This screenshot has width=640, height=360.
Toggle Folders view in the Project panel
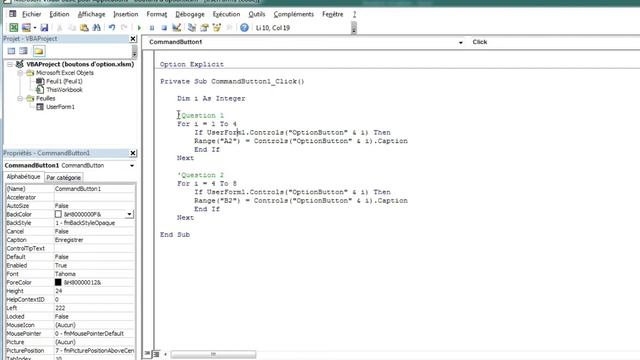click(x=39, y=51)
